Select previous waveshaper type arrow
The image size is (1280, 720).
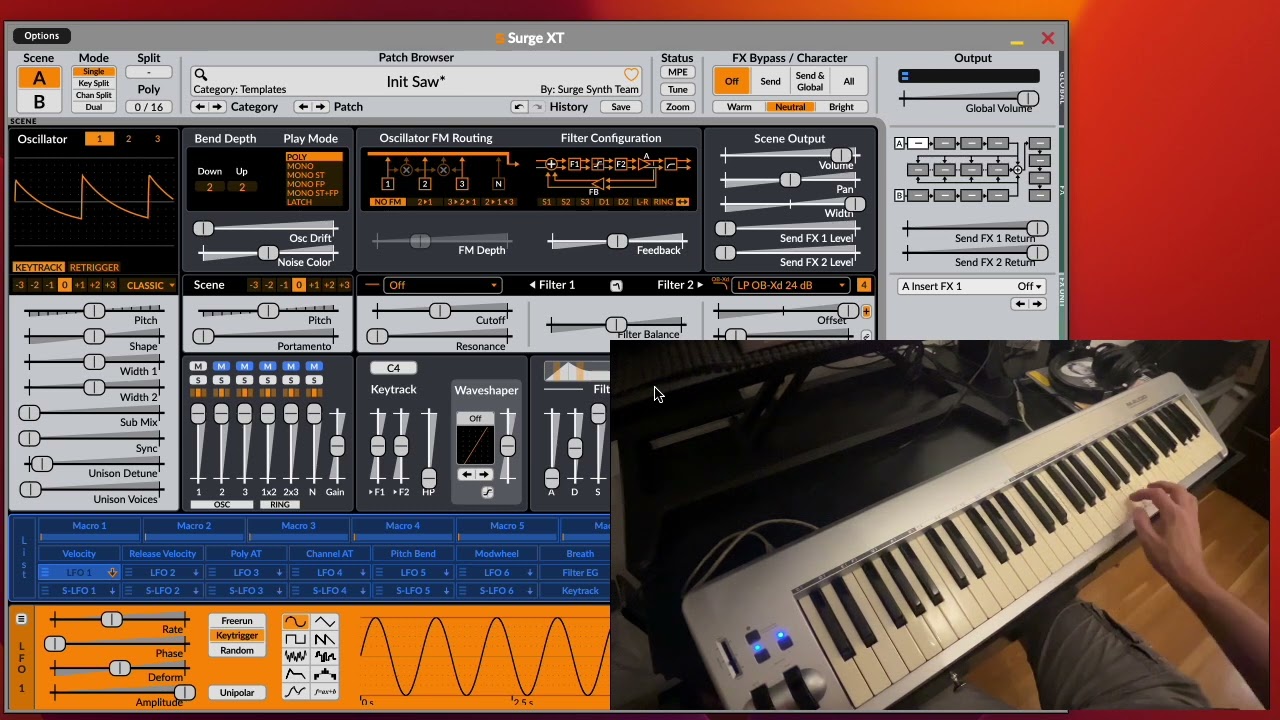click(467, 475)
